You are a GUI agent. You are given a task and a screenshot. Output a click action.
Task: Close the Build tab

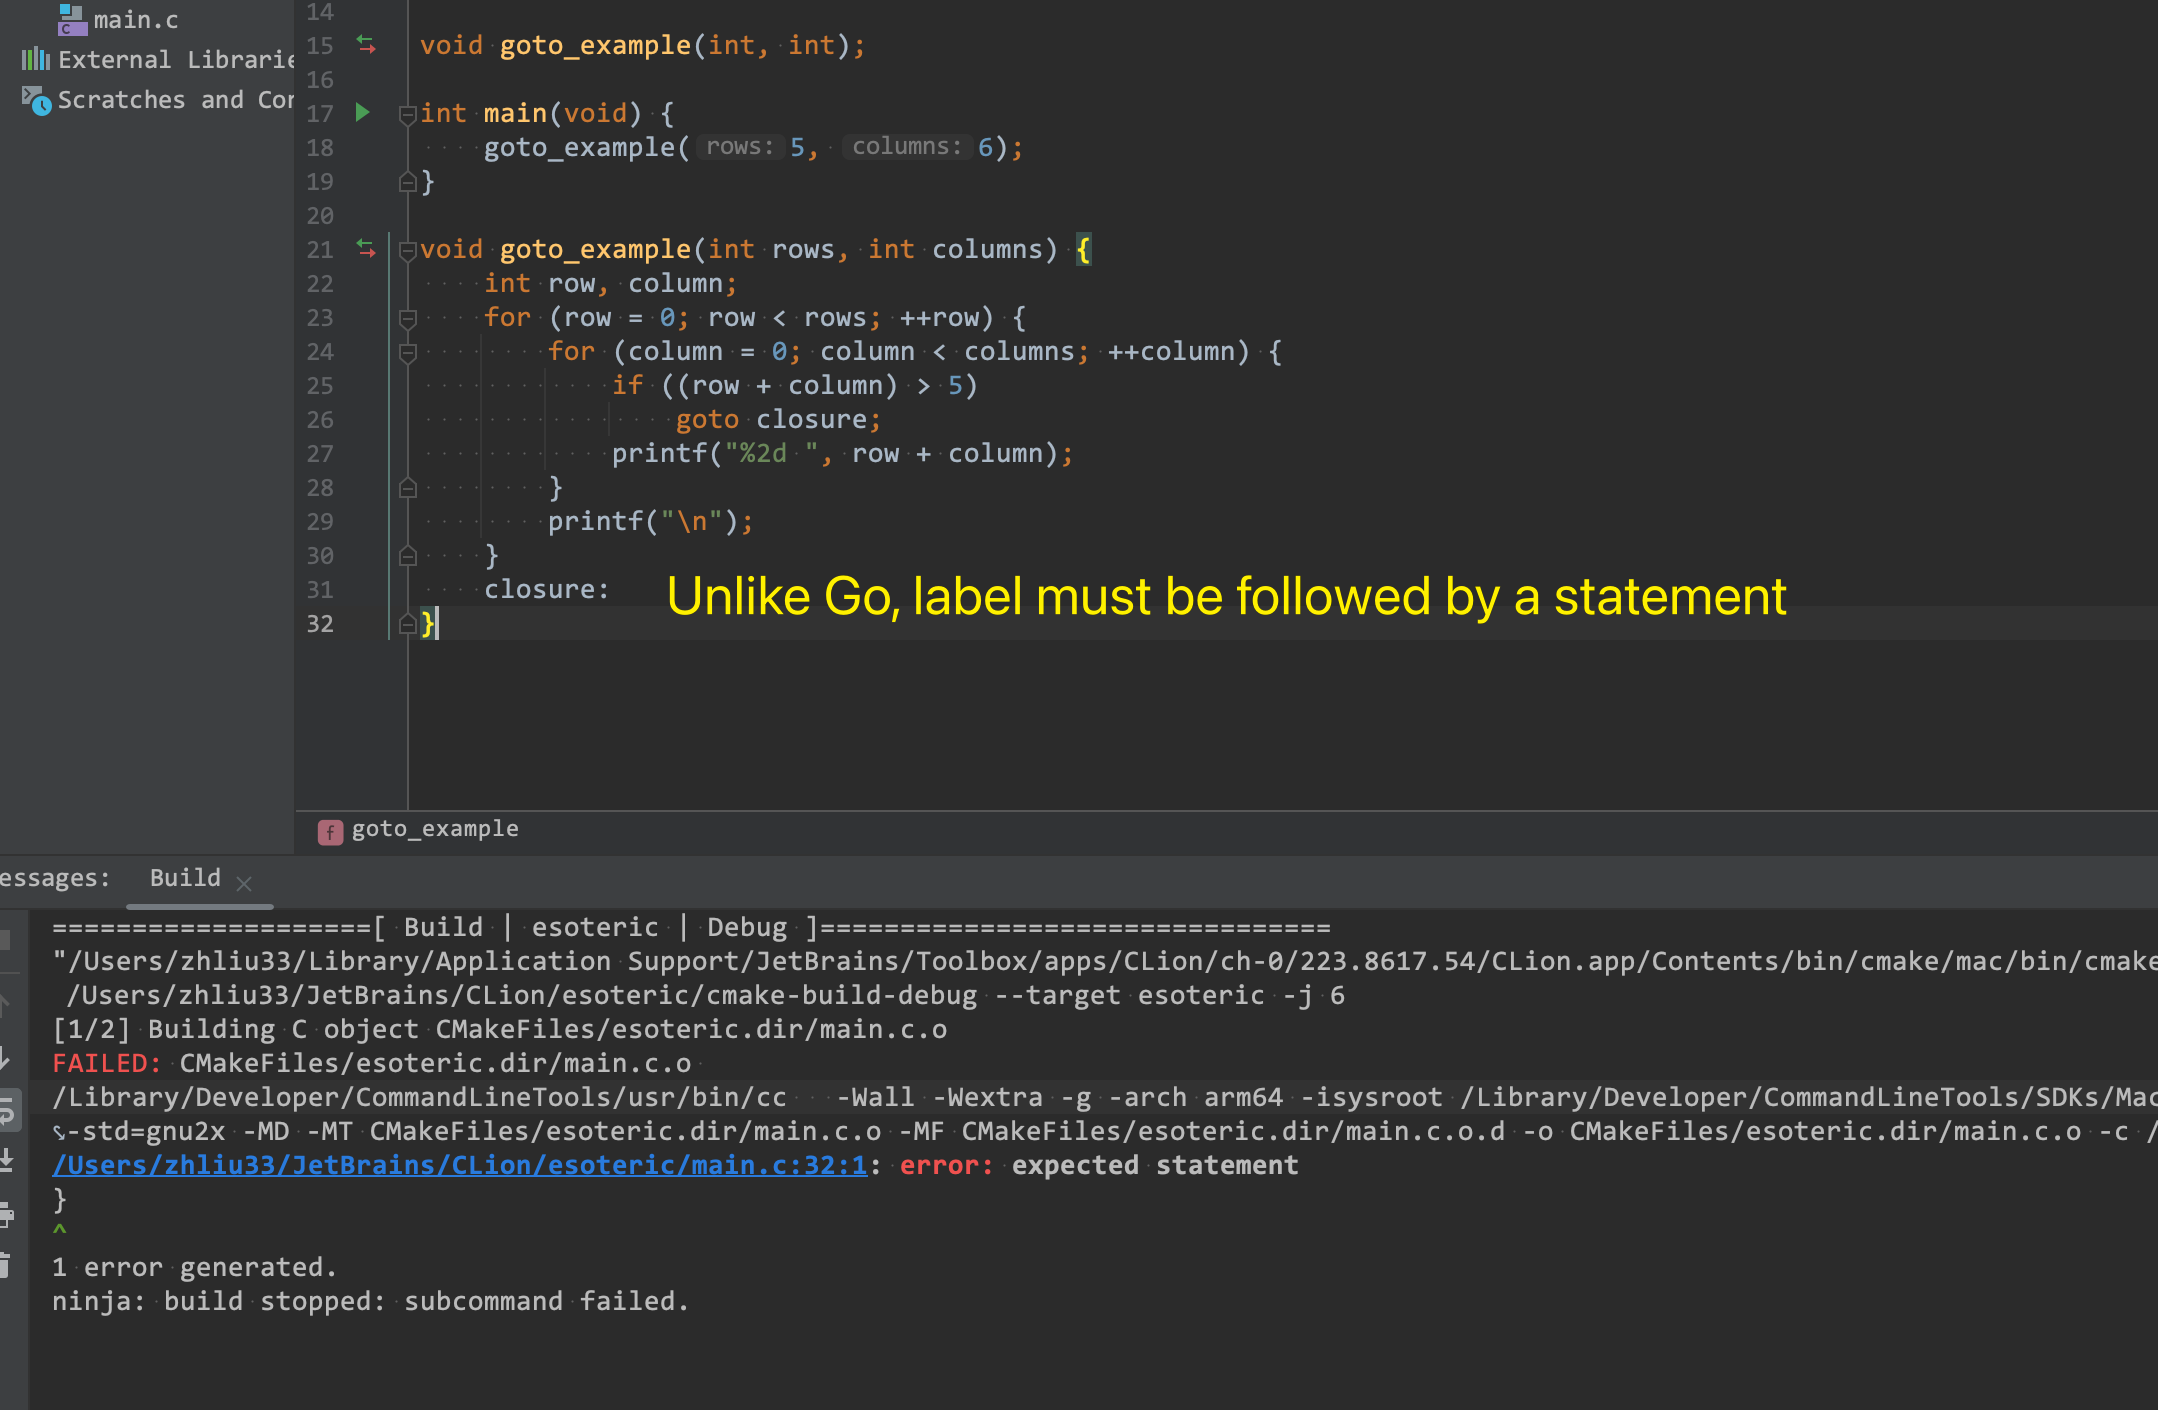[x=244, y=883]
